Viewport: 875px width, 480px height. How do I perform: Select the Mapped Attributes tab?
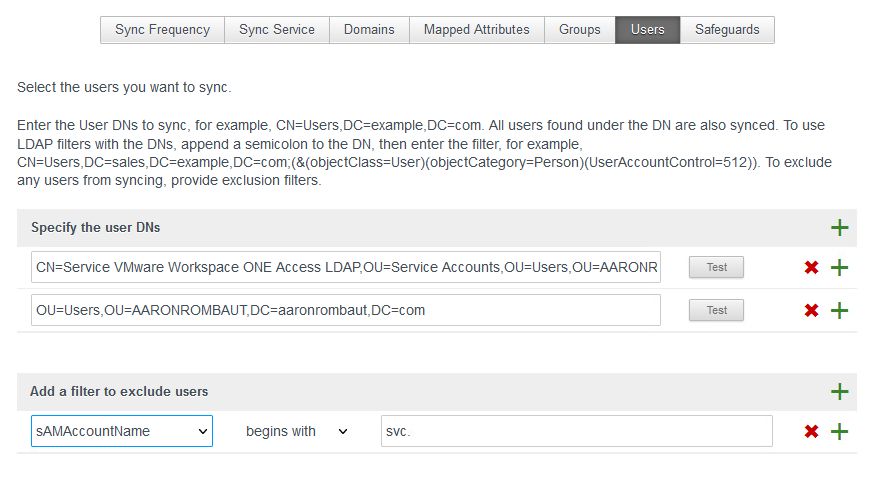(x=476, y=30)
